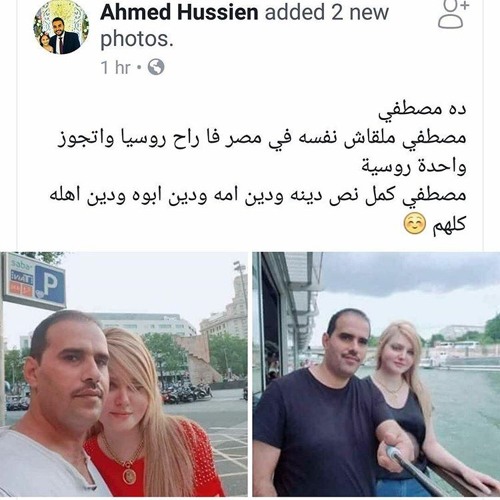Viewport: 500px width, 500px height.
Task: Tap the smiling emoji ending the post
Action: point(415,224)
